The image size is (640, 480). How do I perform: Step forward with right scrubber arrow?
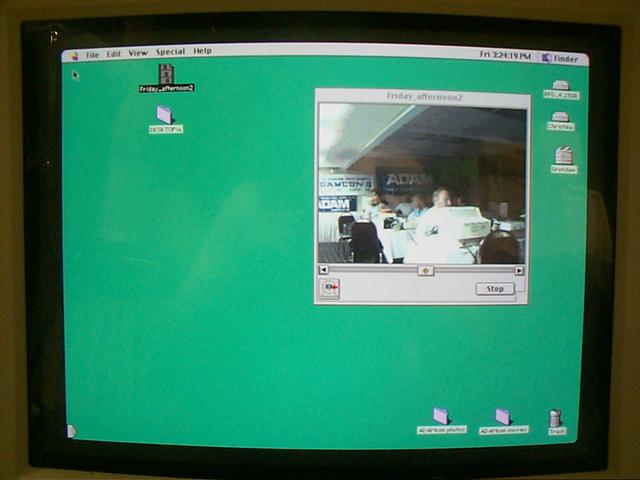tap(519, 270)
